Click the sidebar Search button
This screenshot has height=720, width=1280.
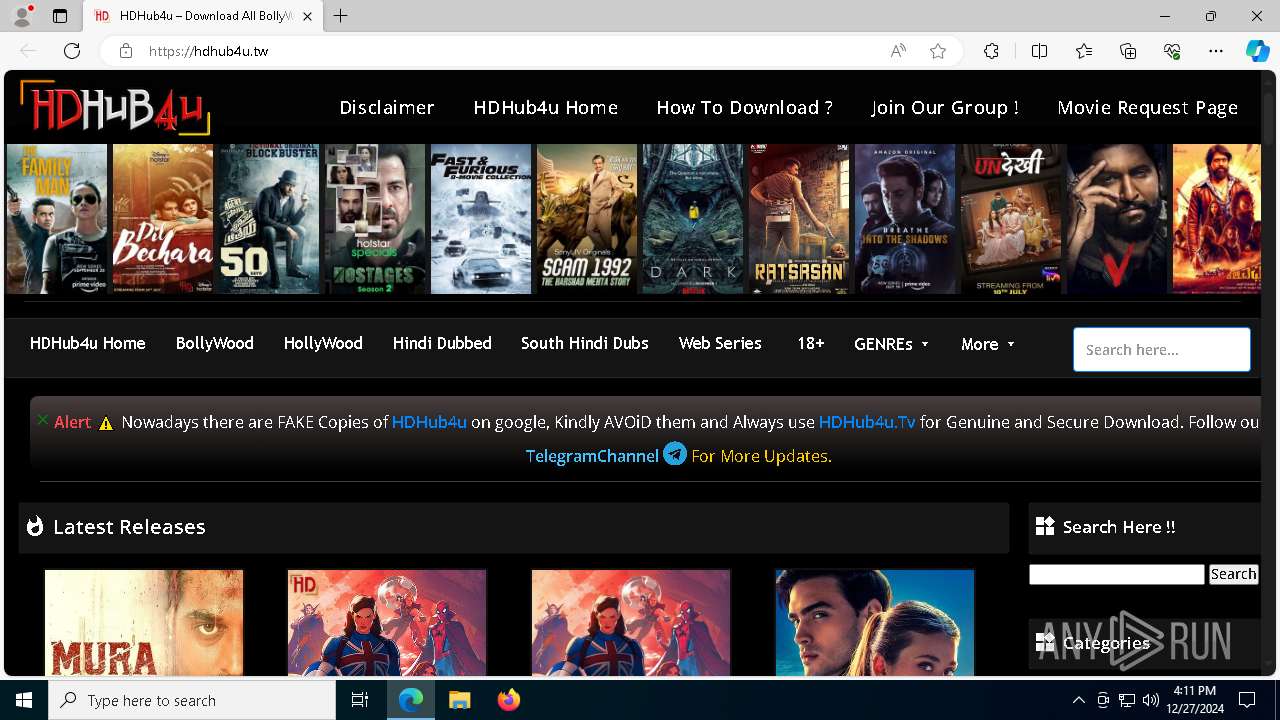(x=1233, y=574)
